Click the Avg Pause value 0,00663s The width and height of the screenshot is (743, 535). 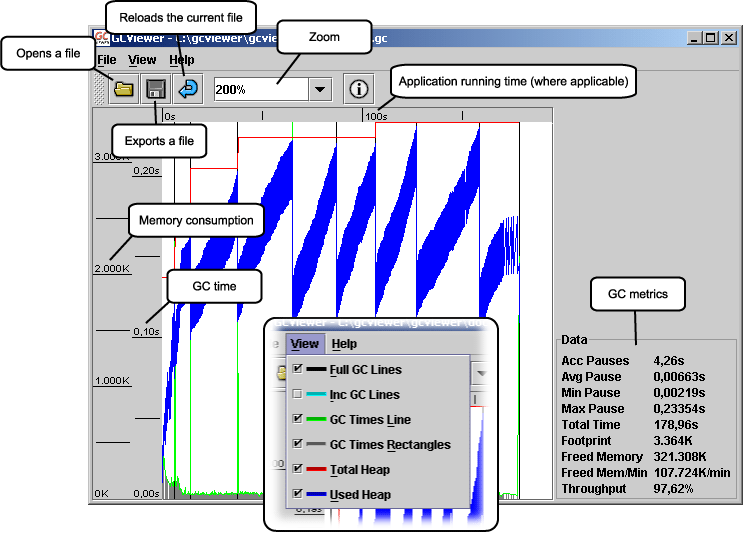tap(679, 377)
